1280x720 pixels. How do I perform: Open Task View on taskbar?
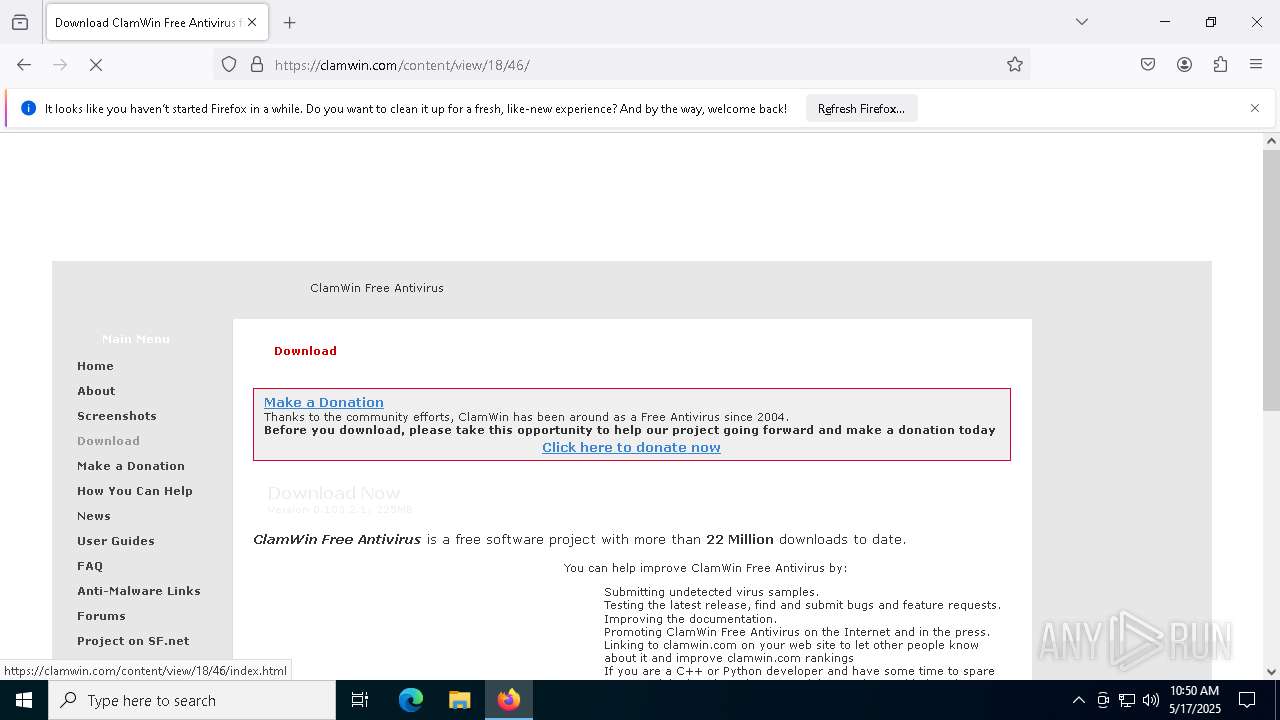tap(360, 700)
